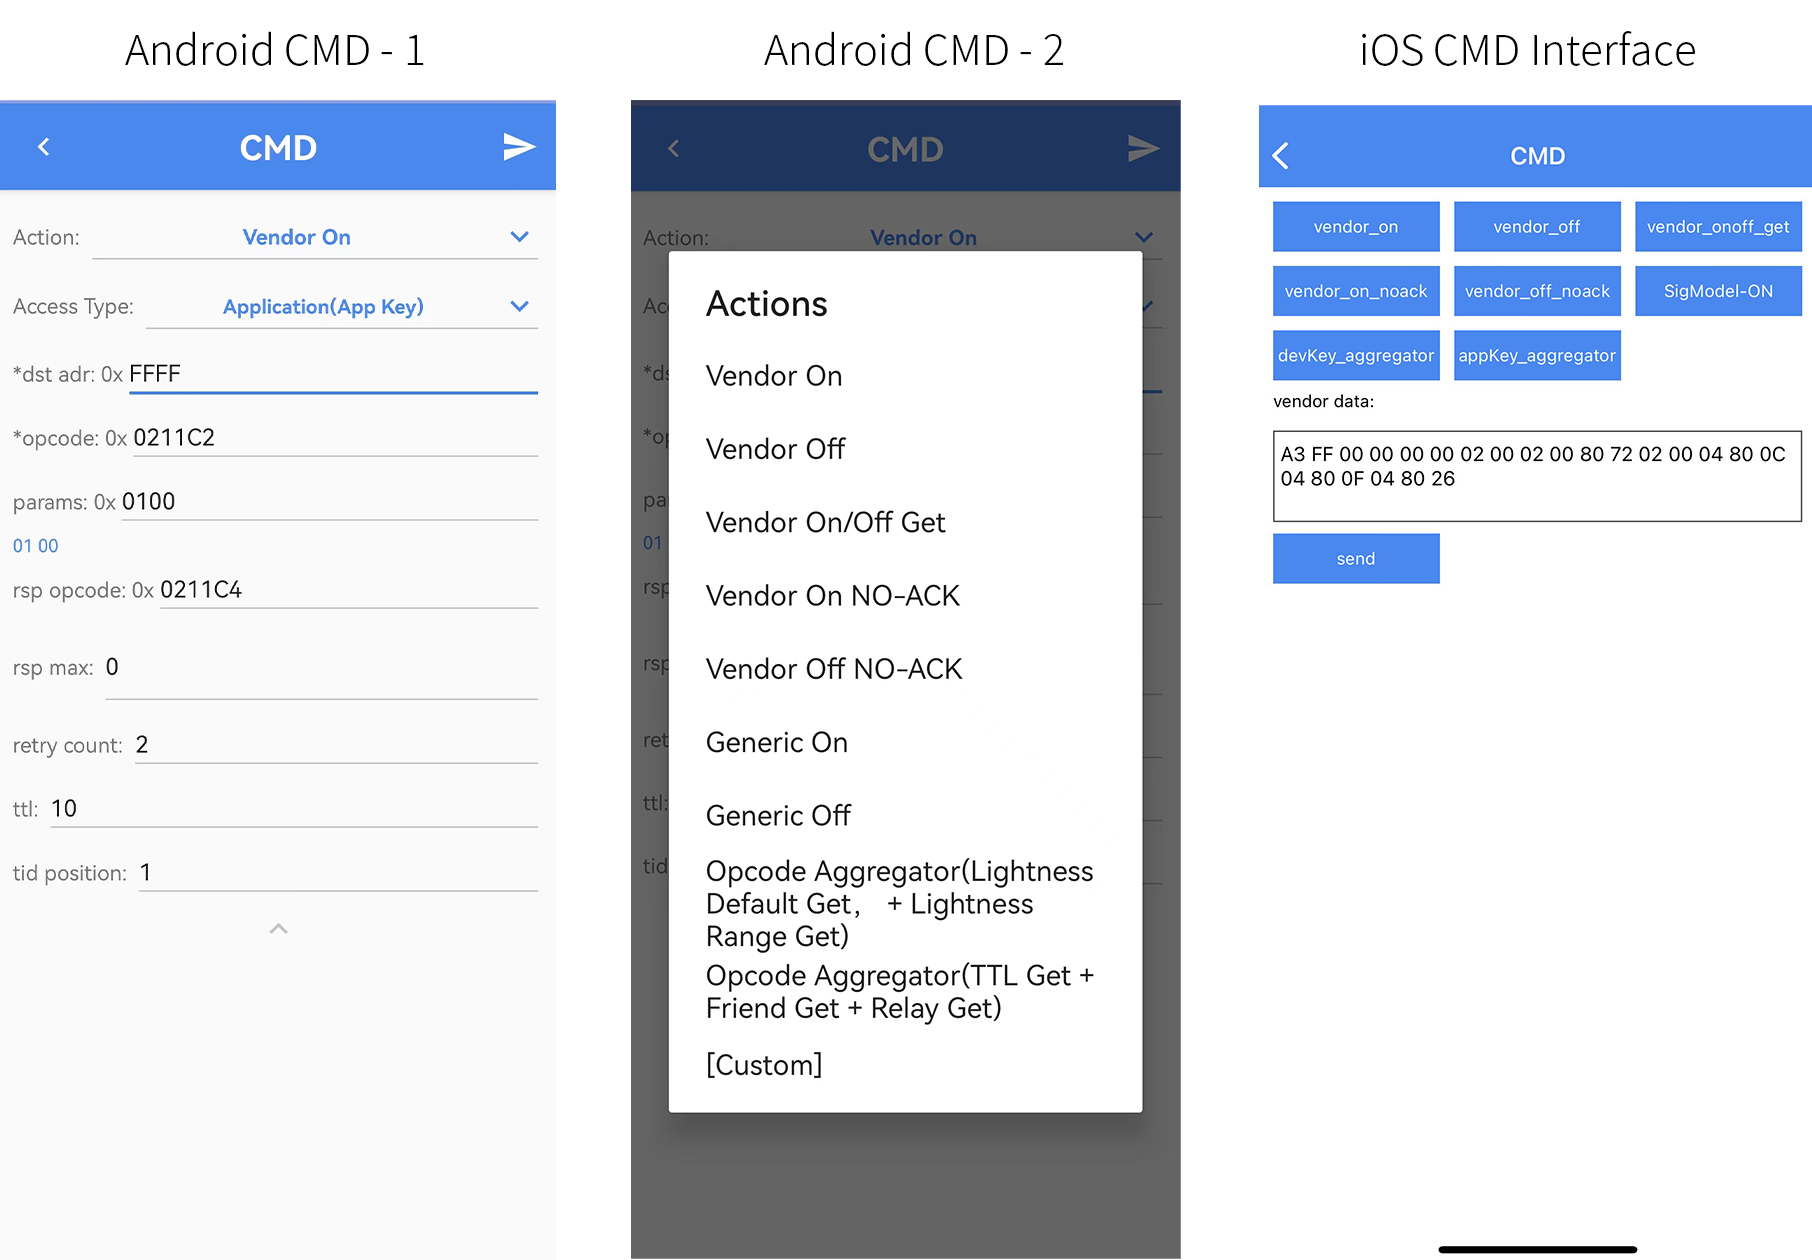
Task: Open the Access Type dropdown Application(App Key)
Action: point(341,307)
